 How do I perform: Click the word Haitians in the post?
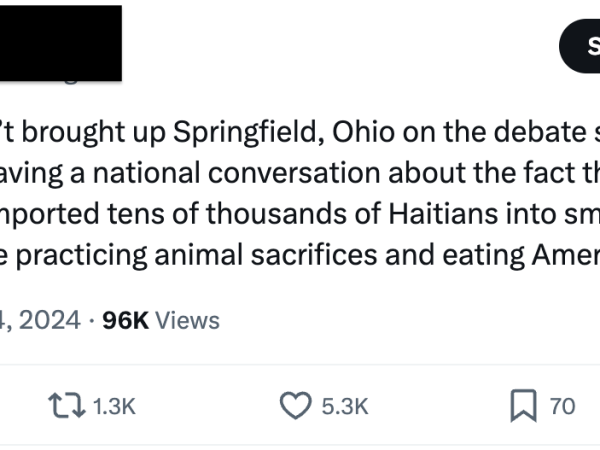pyautogui.click(x=443, y=214)
